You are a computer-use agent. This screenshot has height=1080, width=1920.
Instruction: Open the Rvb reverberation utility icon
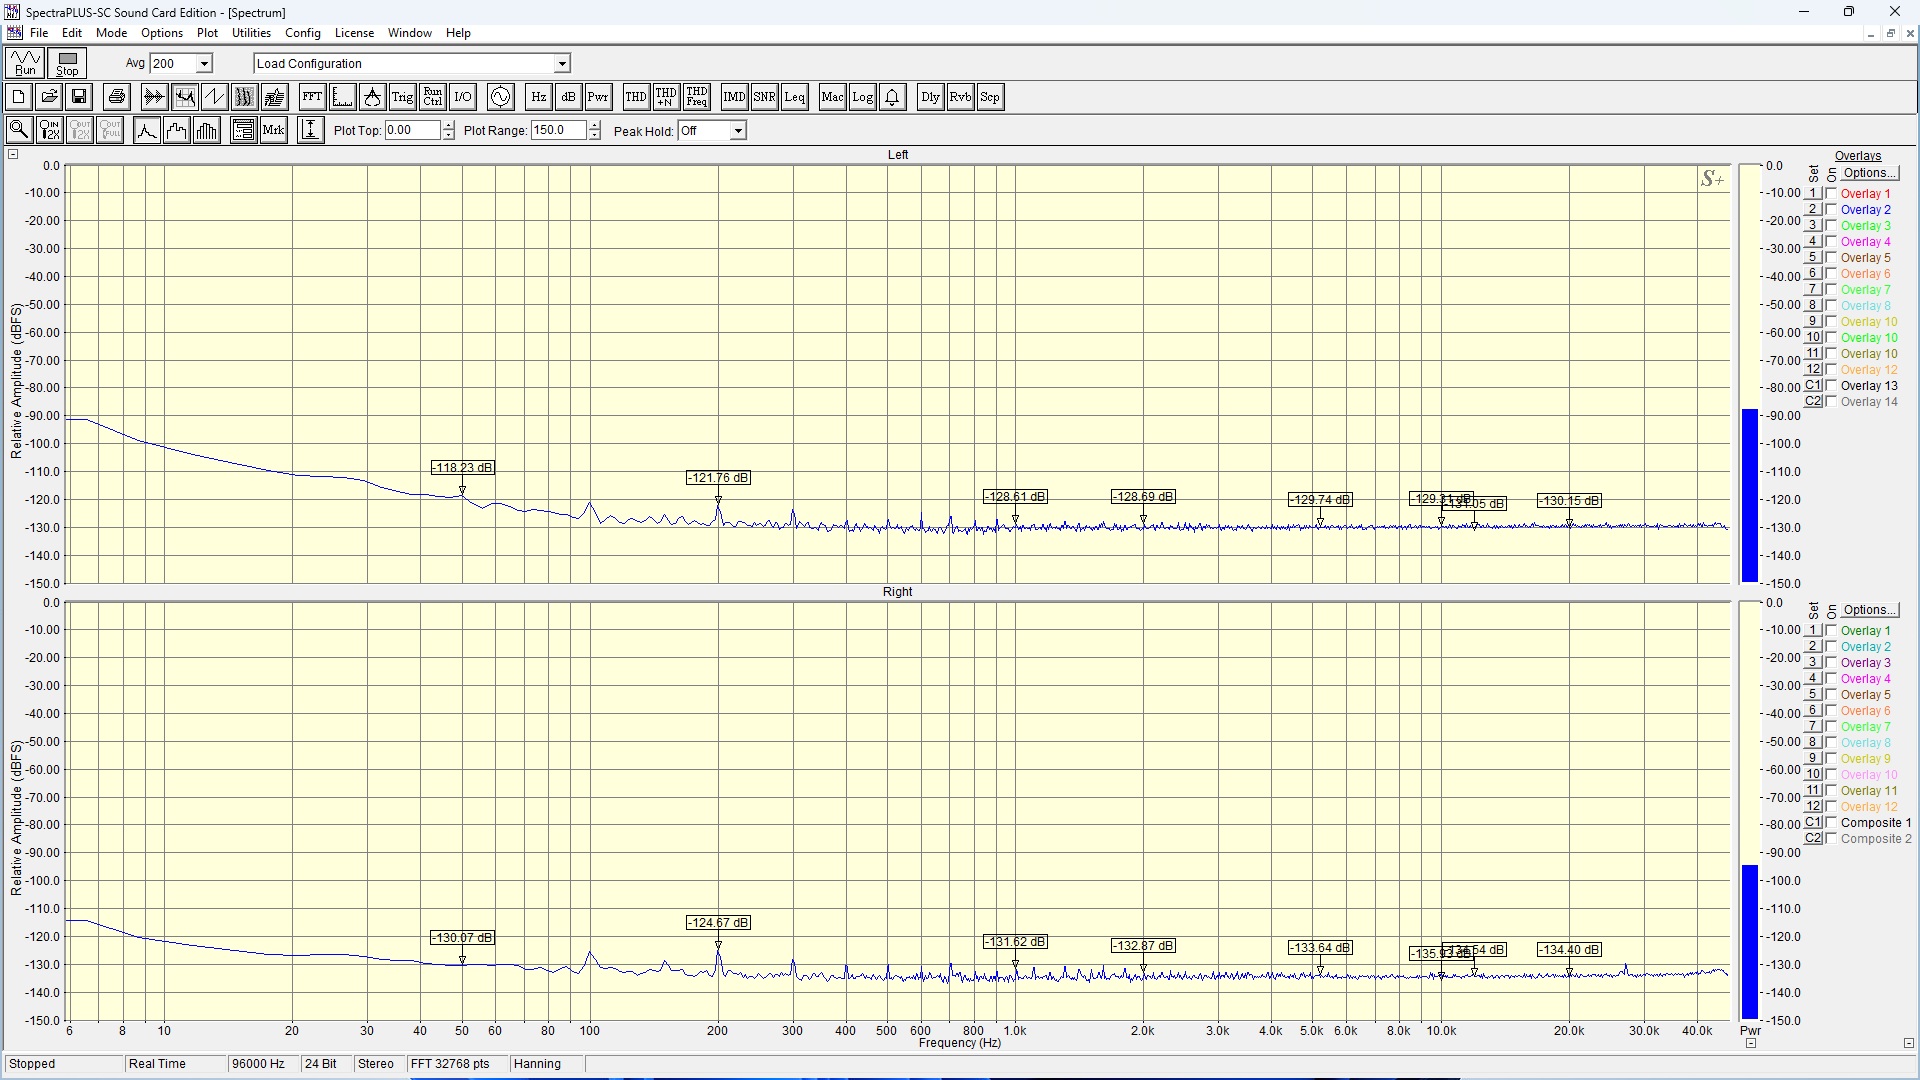(x=960, y=97)
